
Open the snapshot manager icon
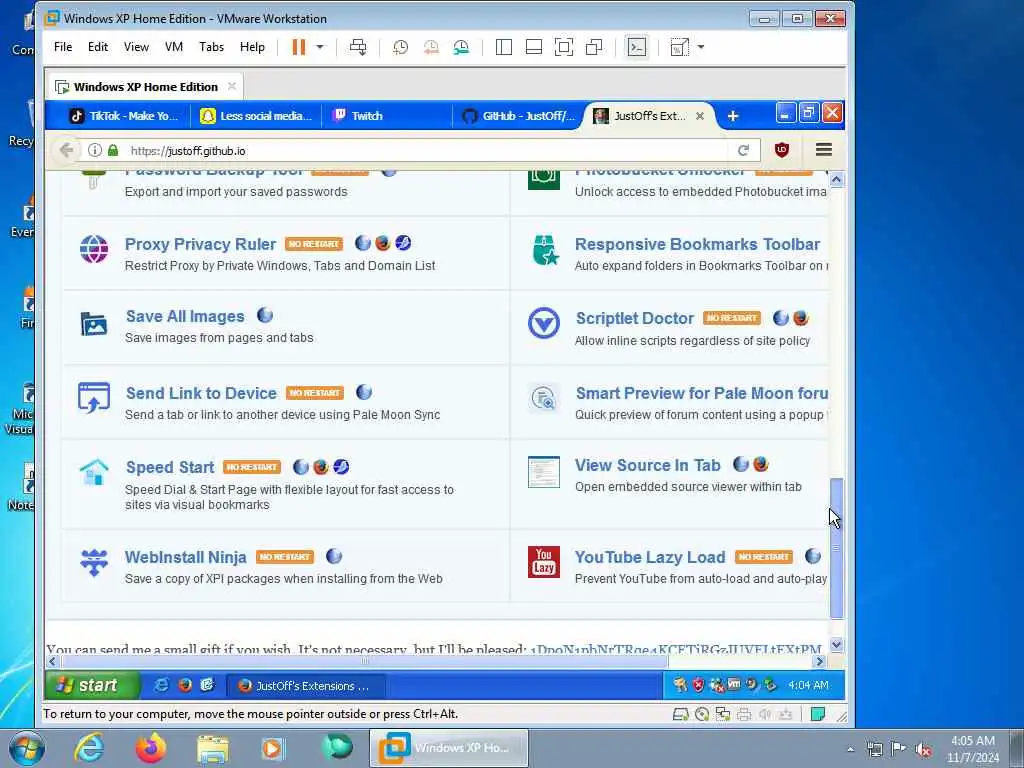pos(461,47)
